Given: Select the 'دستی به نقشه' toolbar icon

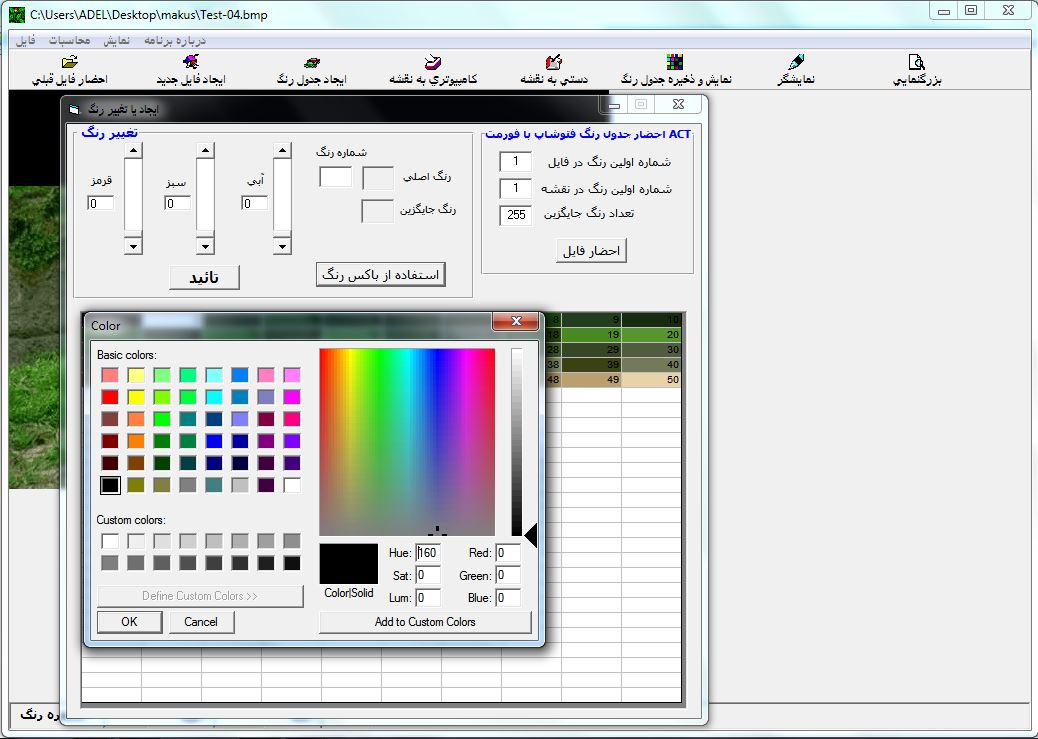Looking at the screenshot, I should point(554,63).
